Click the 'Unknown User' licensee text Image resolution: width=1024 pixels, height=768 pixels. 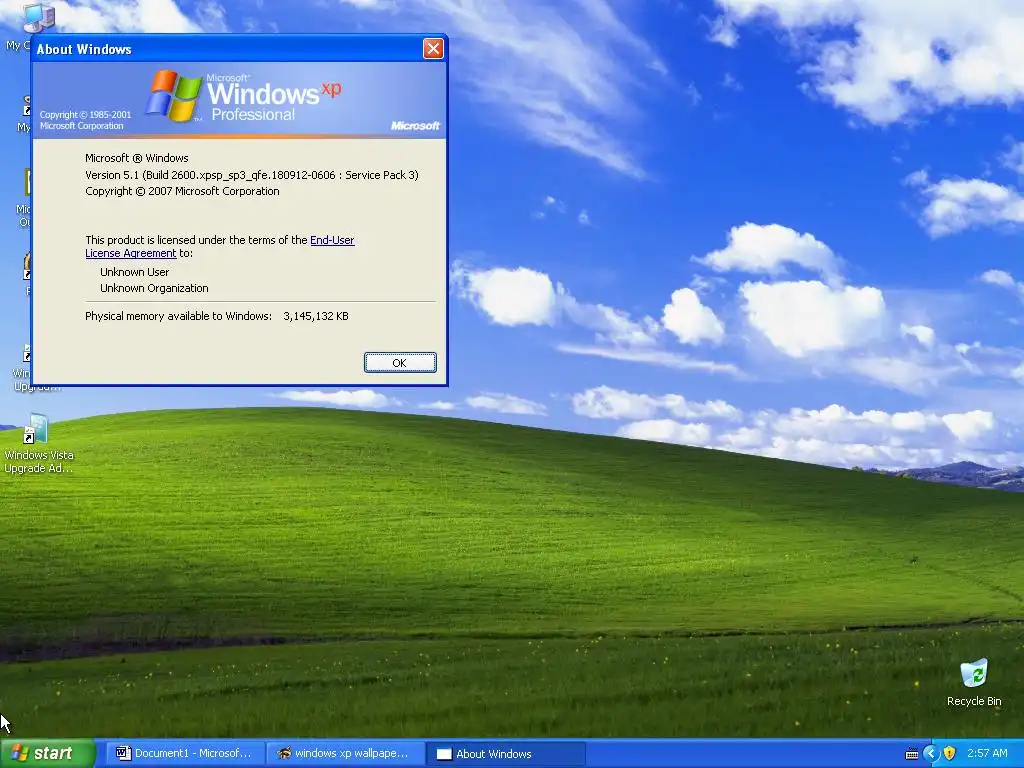point(135,272)
